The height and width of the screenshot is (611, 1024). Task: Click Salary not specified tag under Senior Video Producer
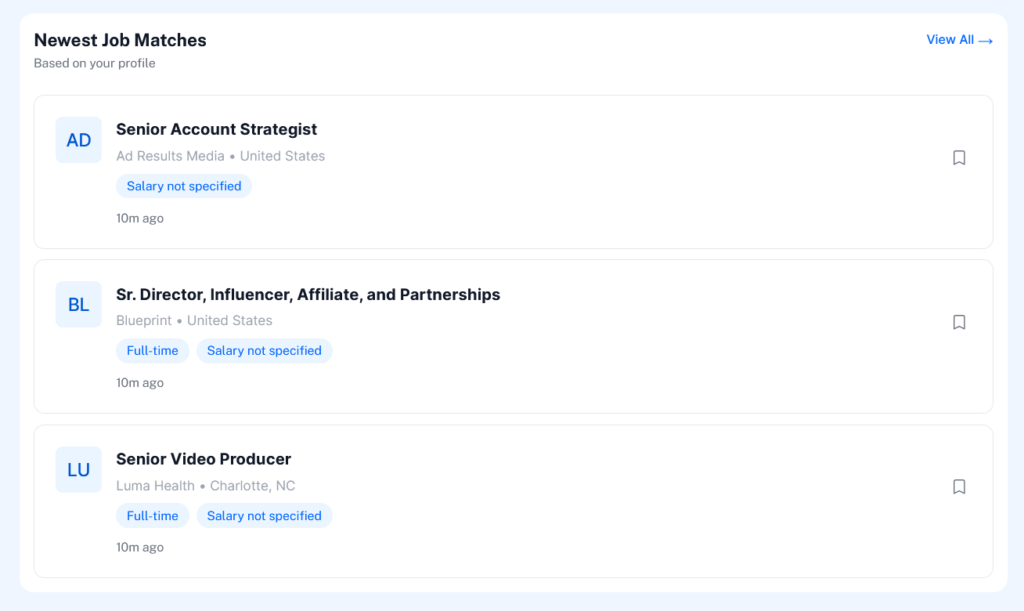[264, 515]
